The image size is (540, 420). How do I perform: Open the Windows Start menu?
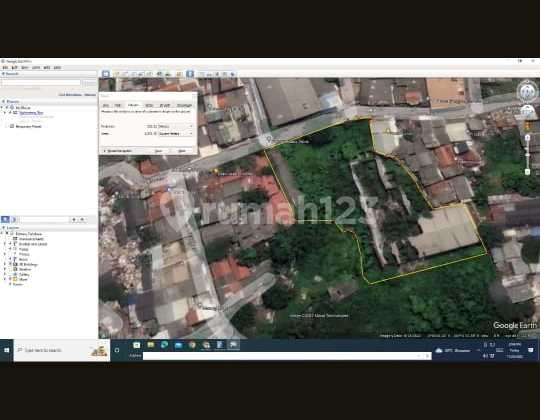point(6,350)
